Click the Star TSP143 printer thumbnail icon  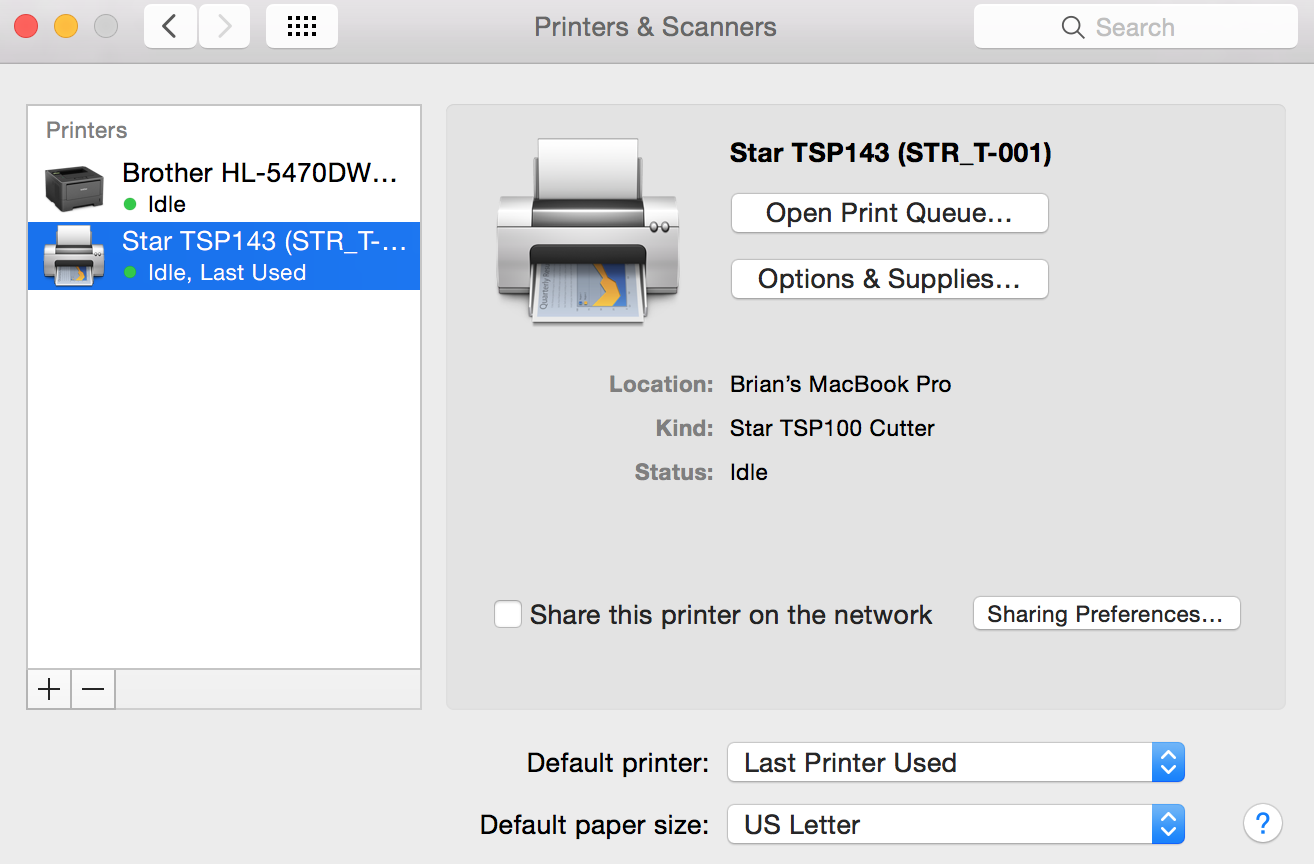tap(76, 255)
